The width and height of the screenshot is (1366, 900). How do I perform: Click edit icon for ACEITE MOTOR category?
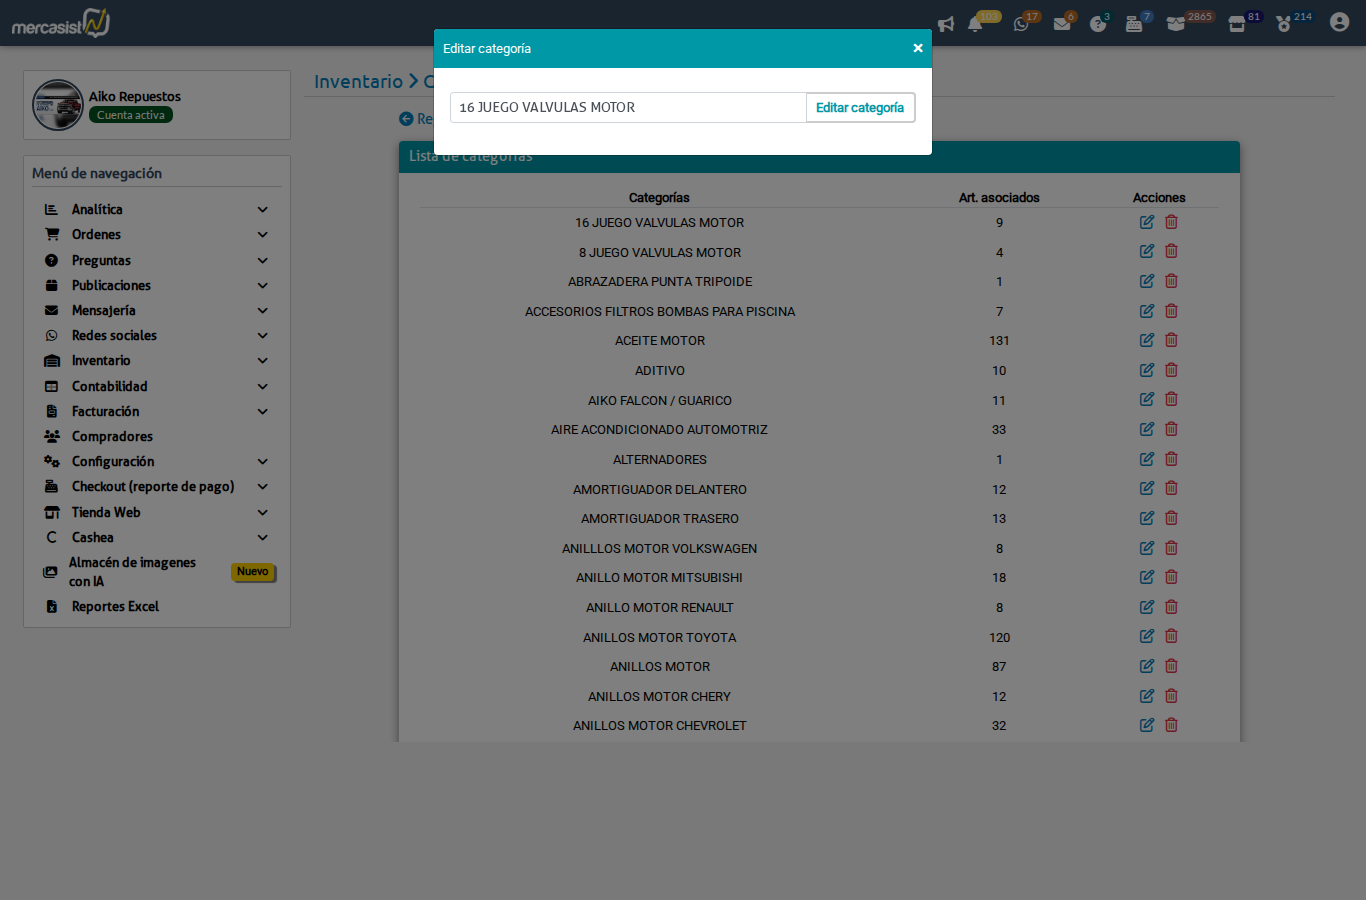(1147, 340)
